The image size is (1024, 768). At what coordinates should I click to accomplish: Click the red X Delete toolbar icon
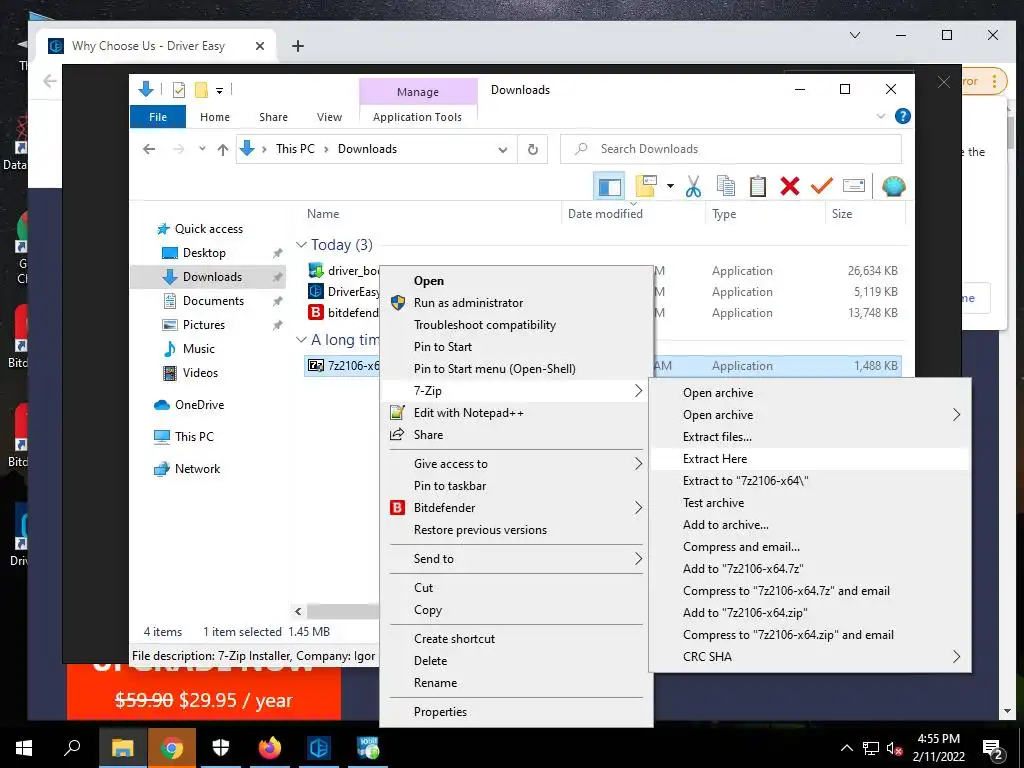click(790, 187)
